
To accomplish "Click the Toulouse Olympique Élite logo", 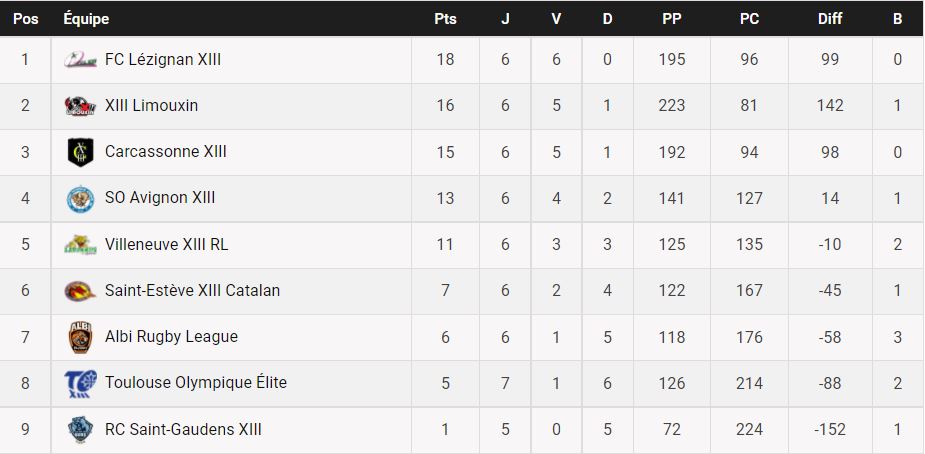I will point(80,383).
